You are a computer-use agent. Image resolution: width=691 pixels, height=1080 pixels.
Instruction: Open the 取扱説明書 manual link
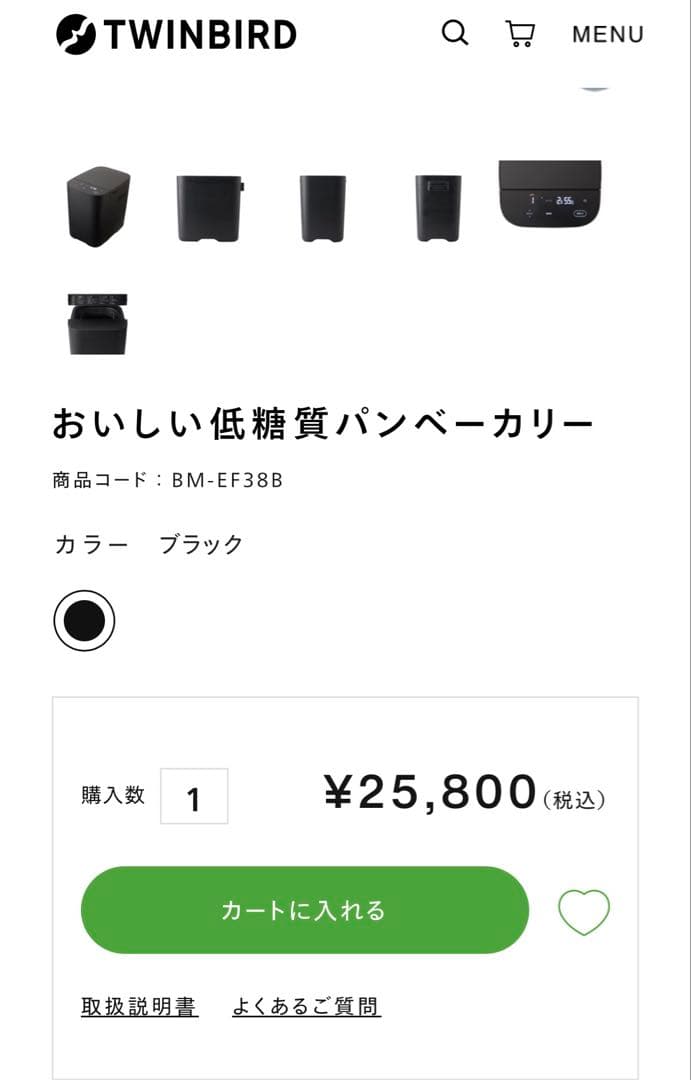pyautogui.click(x=139, y=1006)
